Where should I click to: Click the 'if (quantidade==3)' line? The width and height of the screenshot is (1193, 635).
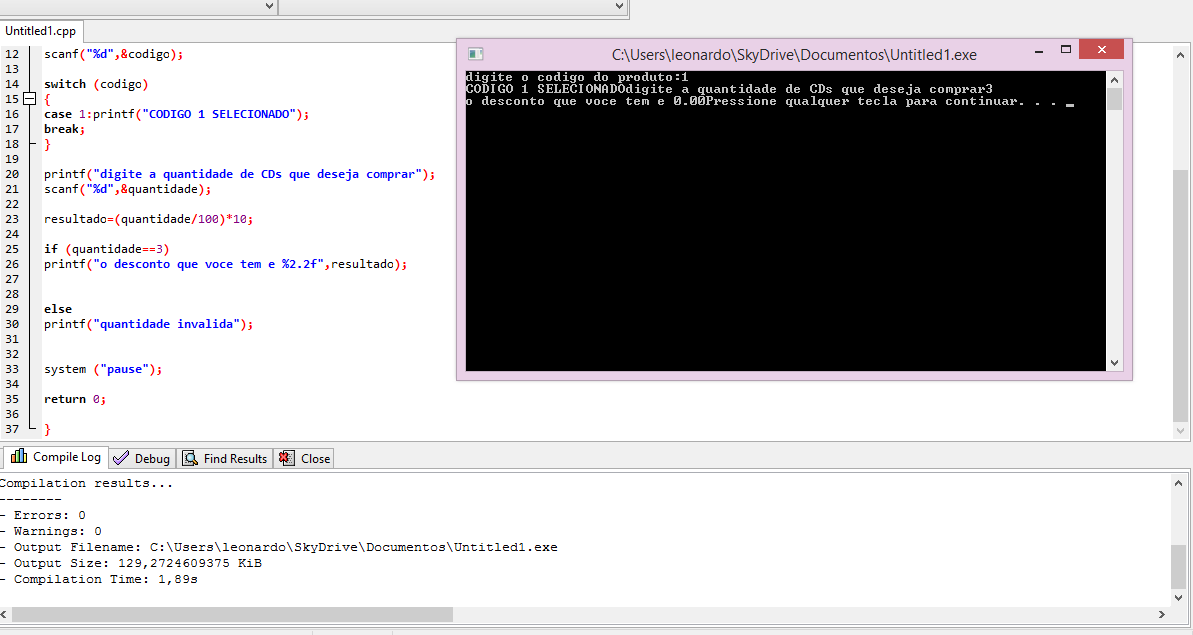click(x=107, y=249)
